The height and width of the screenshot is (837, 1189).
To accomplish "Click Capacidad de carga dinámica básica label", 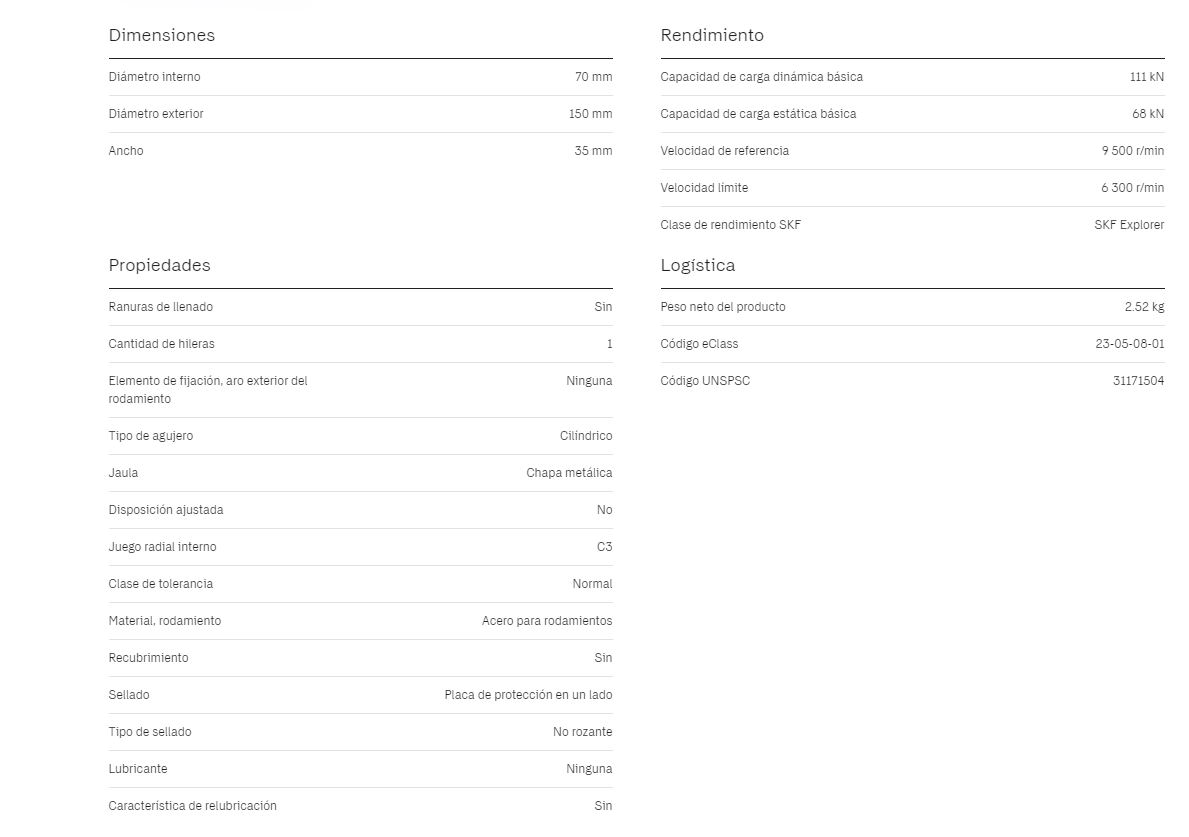I will pyautogui.click(x=761, y=77).
